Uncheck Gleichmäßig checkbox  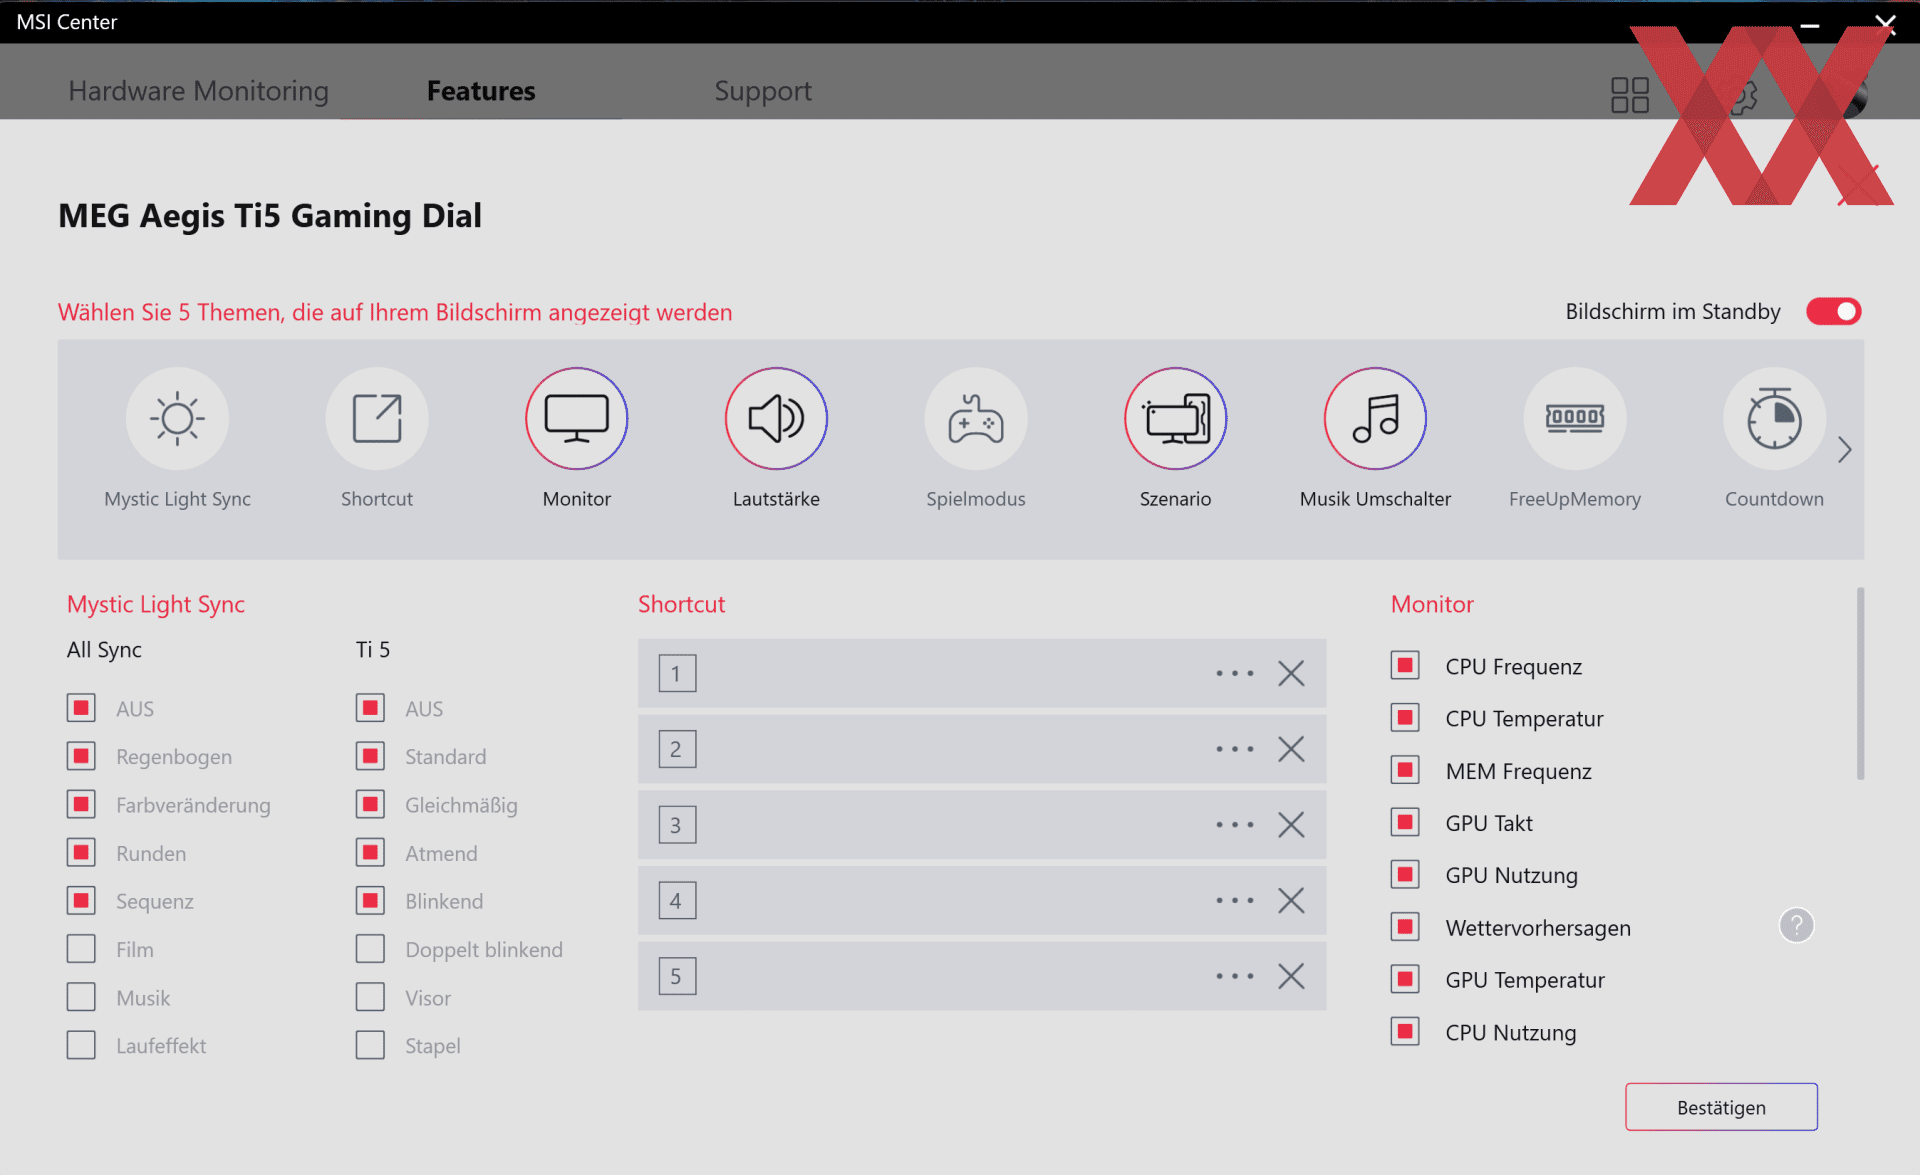(370, 804)
